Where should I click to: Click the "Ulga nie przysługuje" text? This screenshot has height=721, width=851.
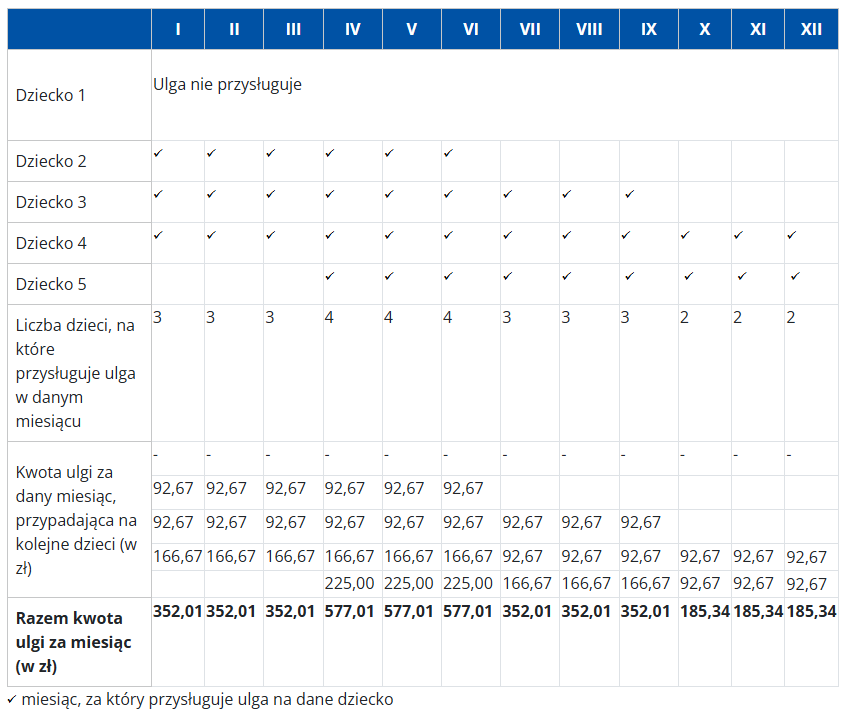227,84
